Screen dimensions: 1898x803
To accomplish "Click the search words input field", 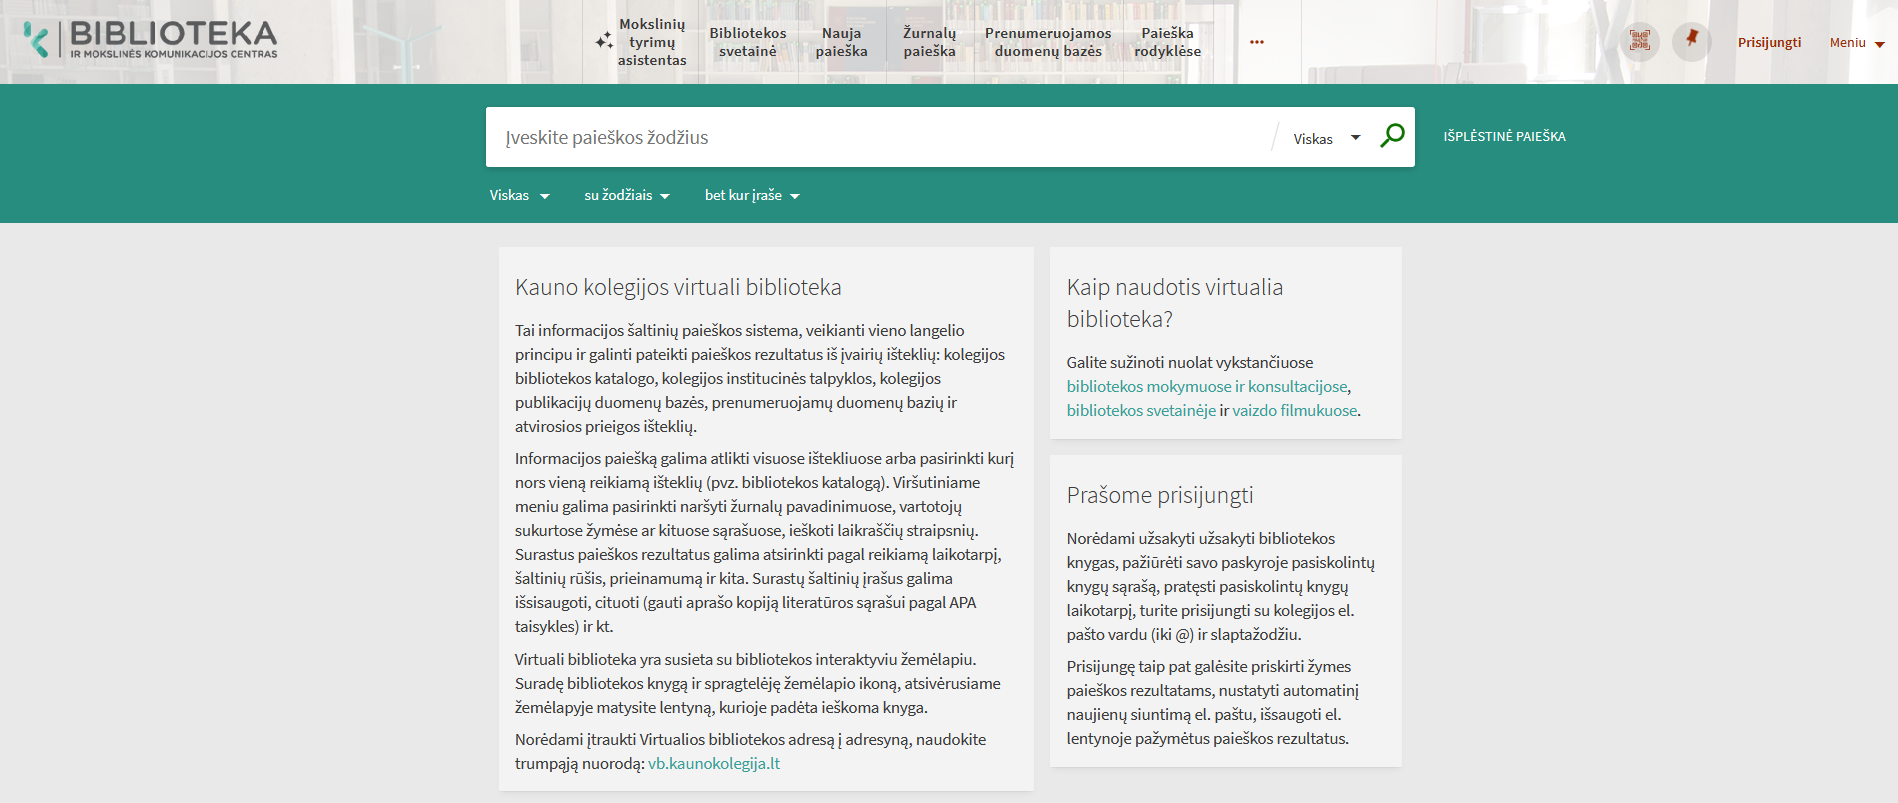I will point(880,138).
